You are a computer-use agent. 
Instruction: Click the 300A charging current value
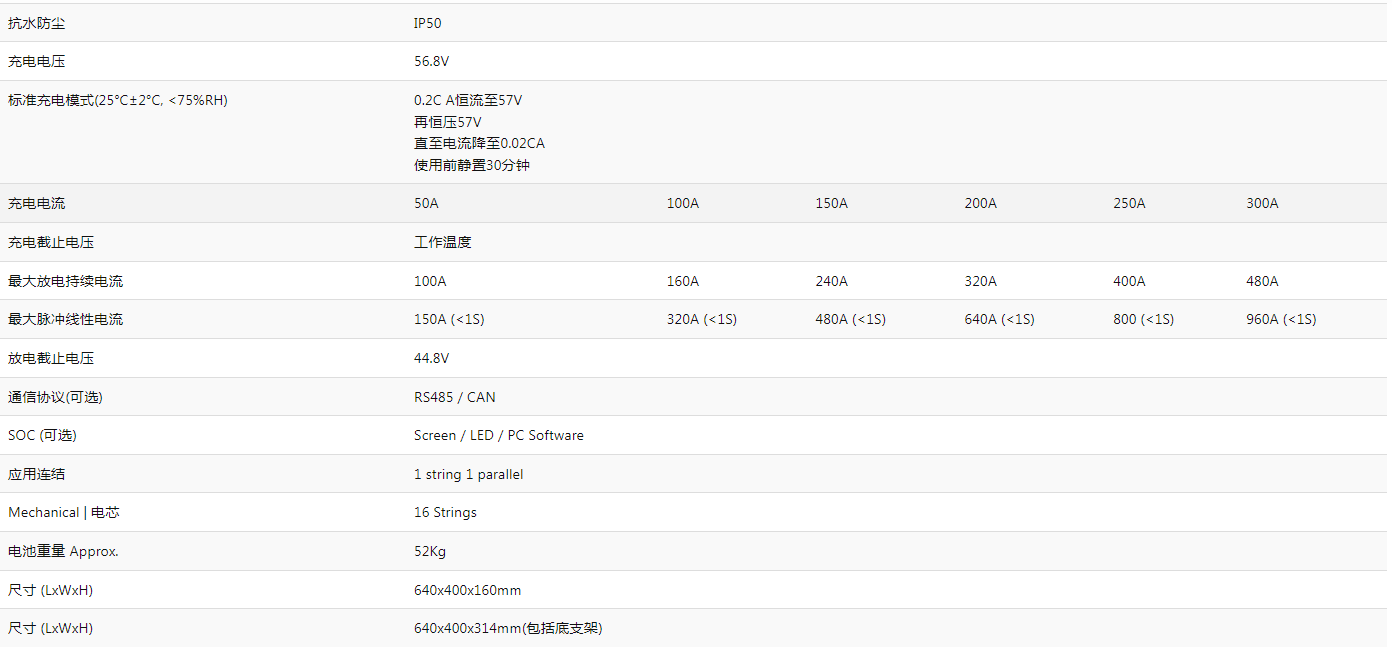(1262, 204)
